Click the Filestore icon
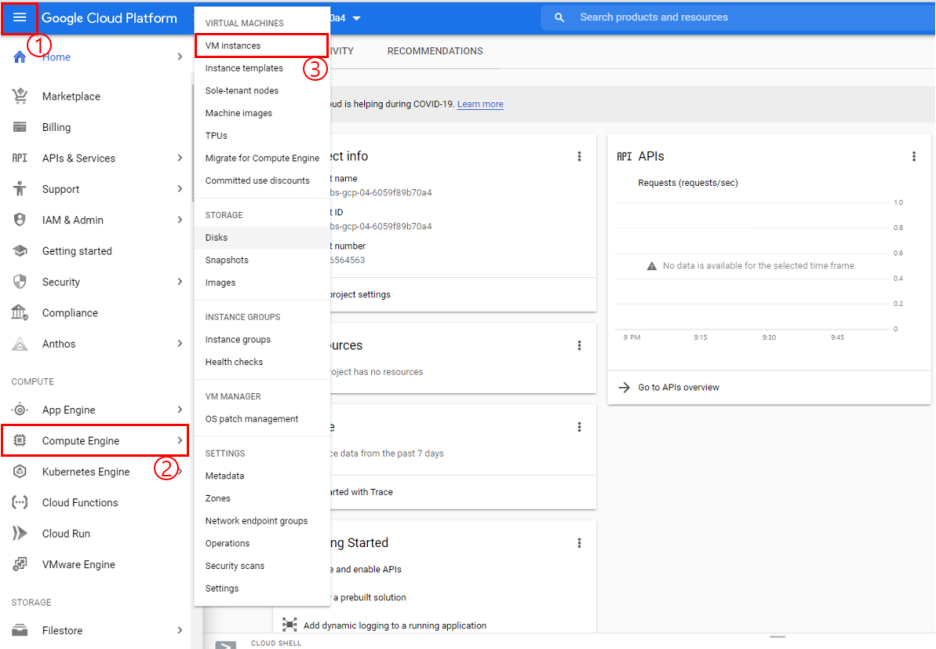936x649 pixels. tap(20, 630)
